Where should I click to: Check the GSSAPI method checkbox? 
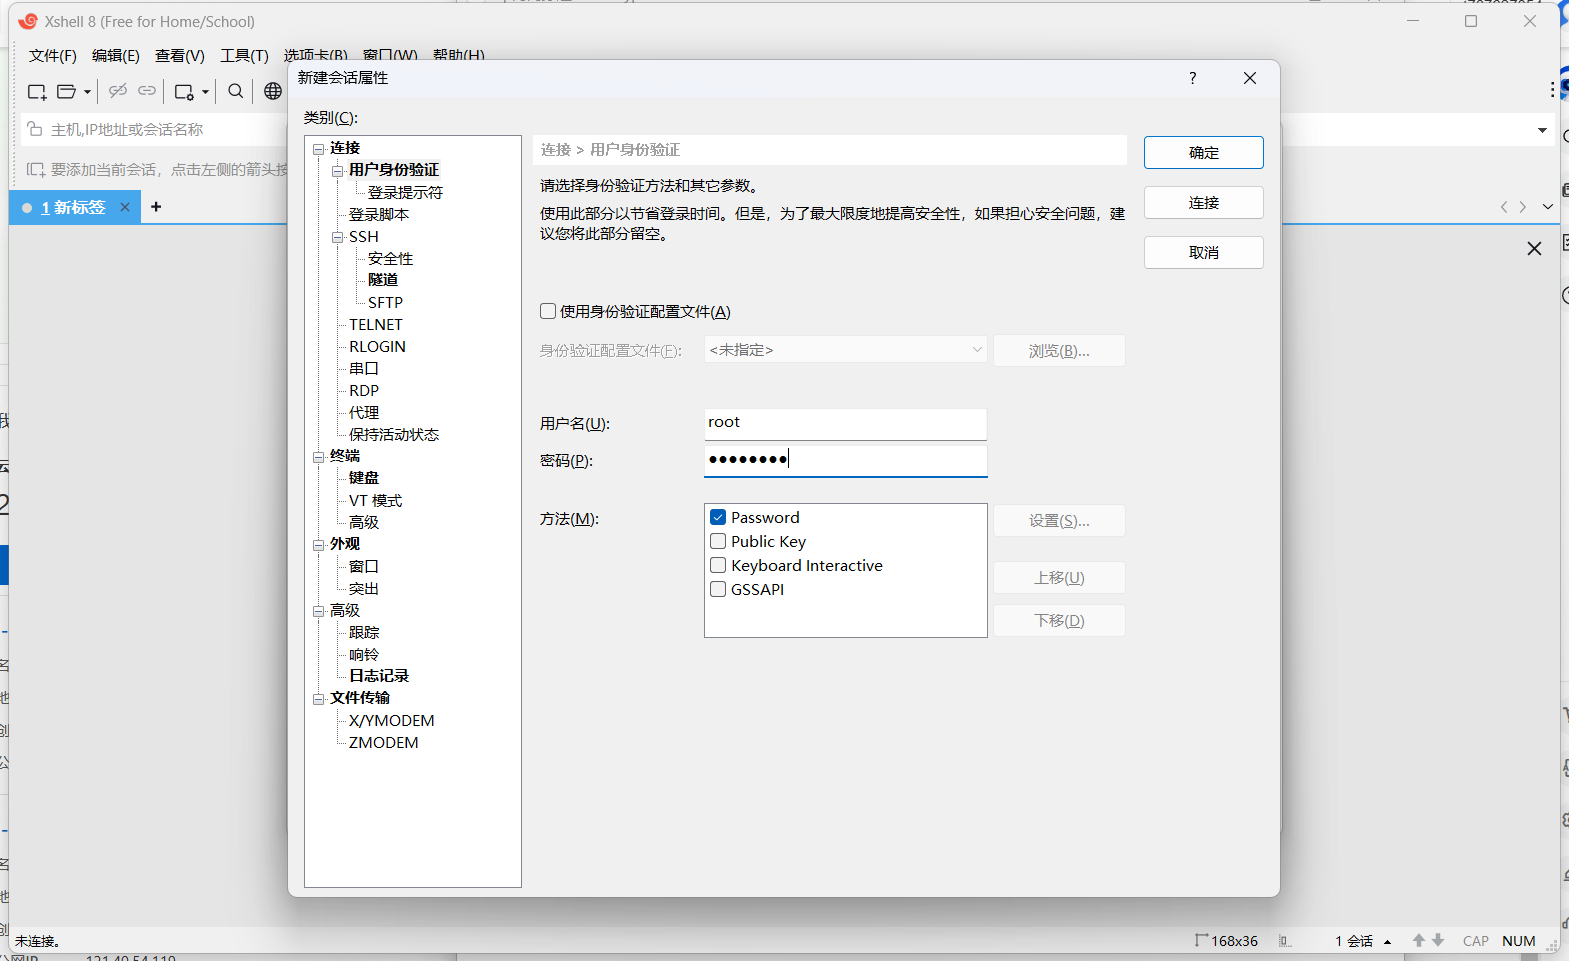[718, 589]
